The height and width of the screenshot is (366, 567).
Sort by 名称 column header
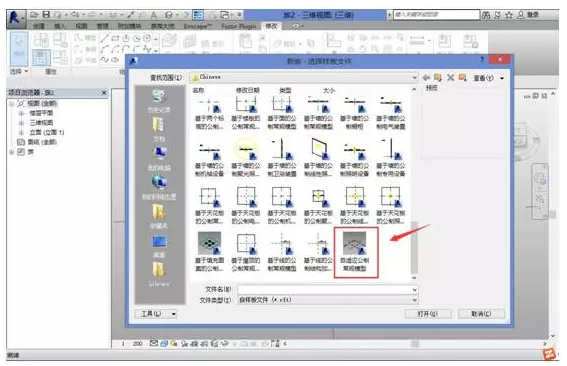pyautogui.click(x=198, y=90)
